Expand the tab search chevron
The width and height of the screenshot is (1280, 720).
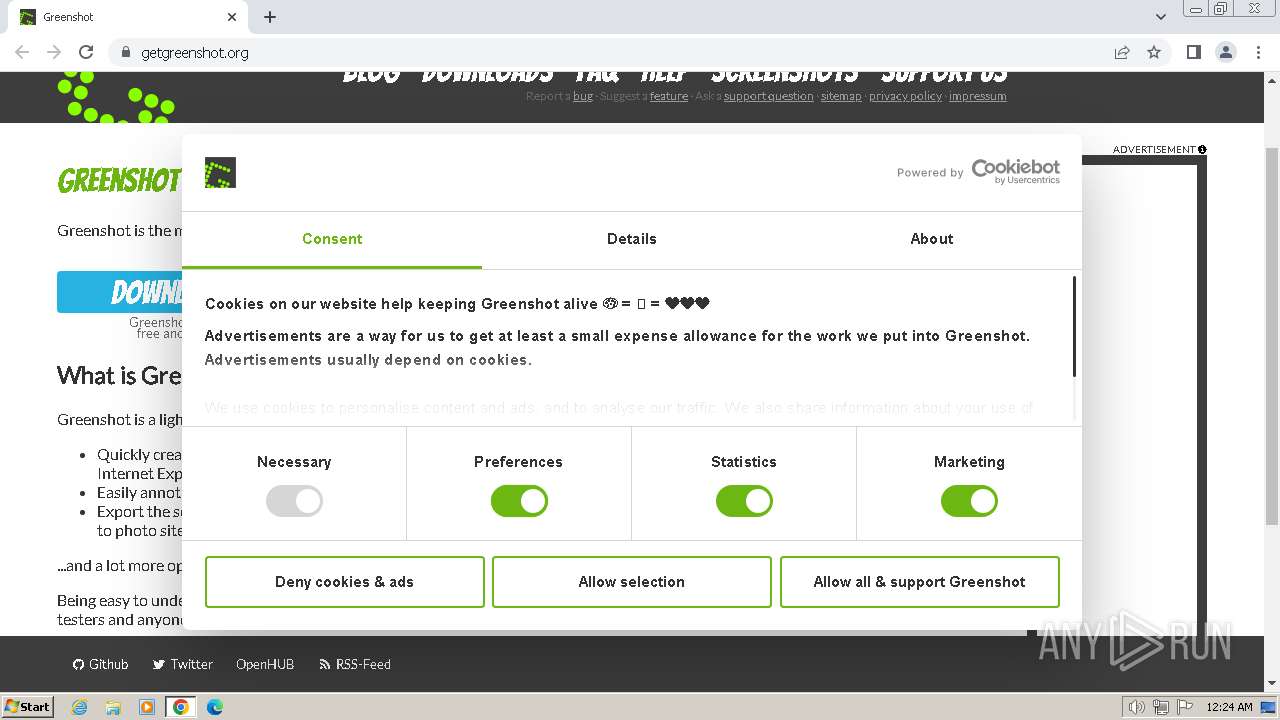point(1160,17)
